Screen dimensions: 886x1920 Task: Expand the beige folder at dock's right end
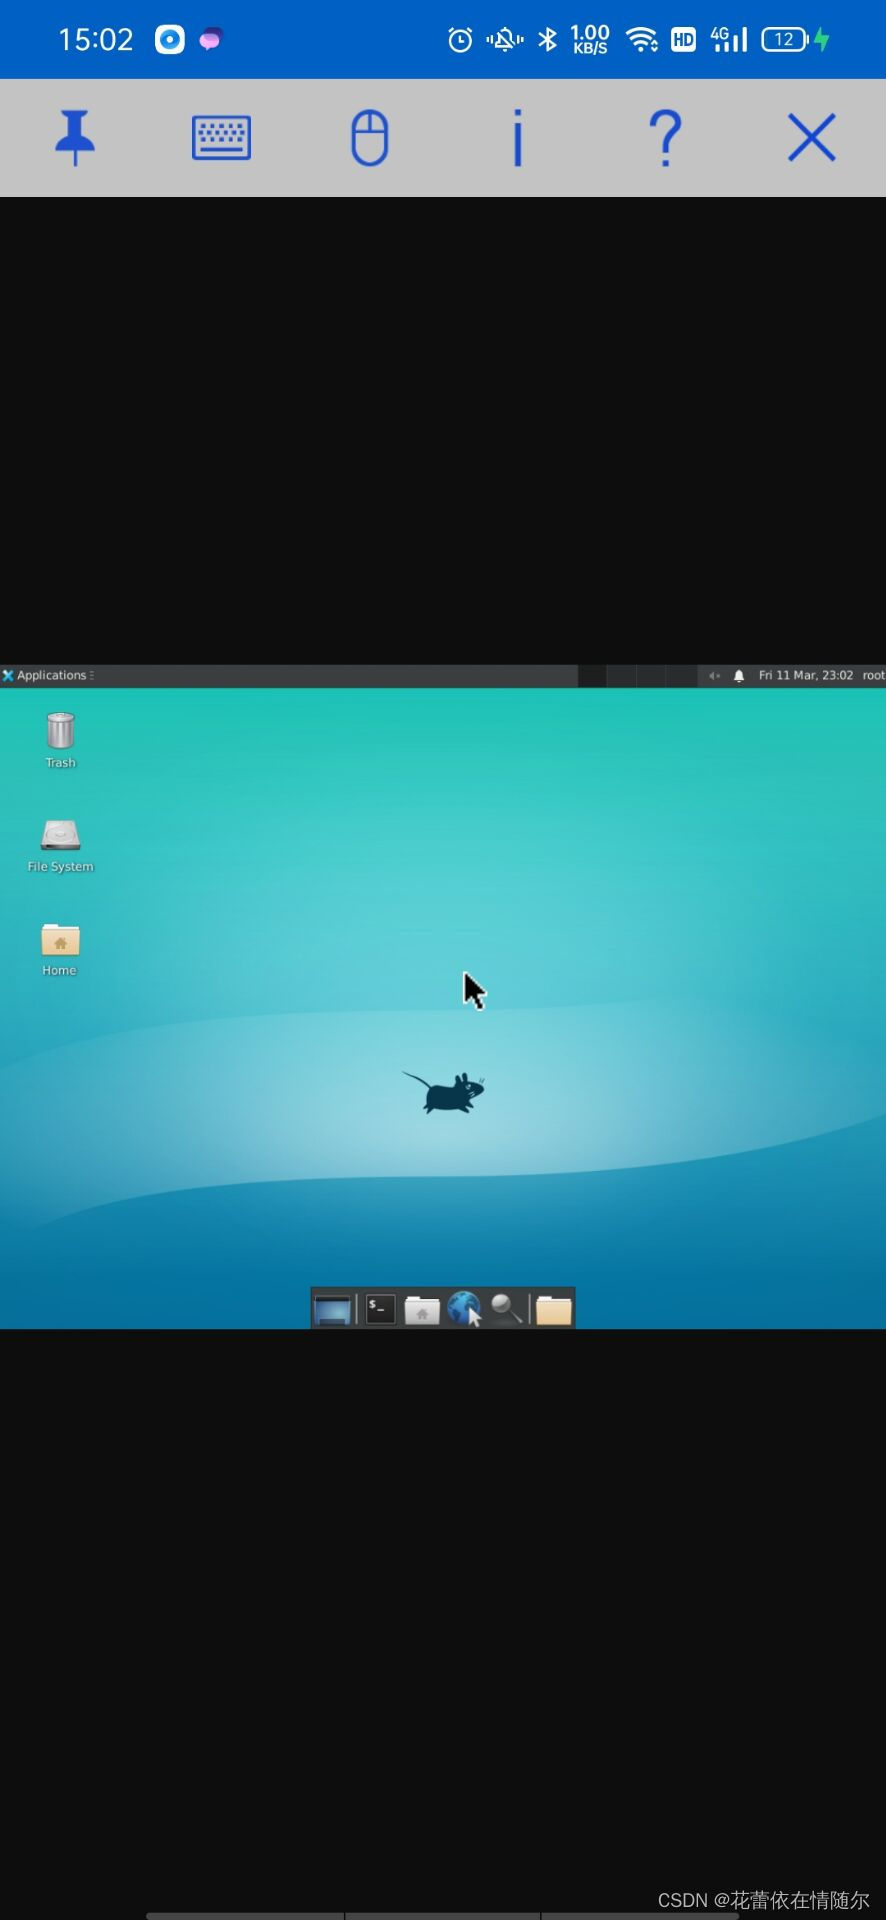pos(553,1310)
